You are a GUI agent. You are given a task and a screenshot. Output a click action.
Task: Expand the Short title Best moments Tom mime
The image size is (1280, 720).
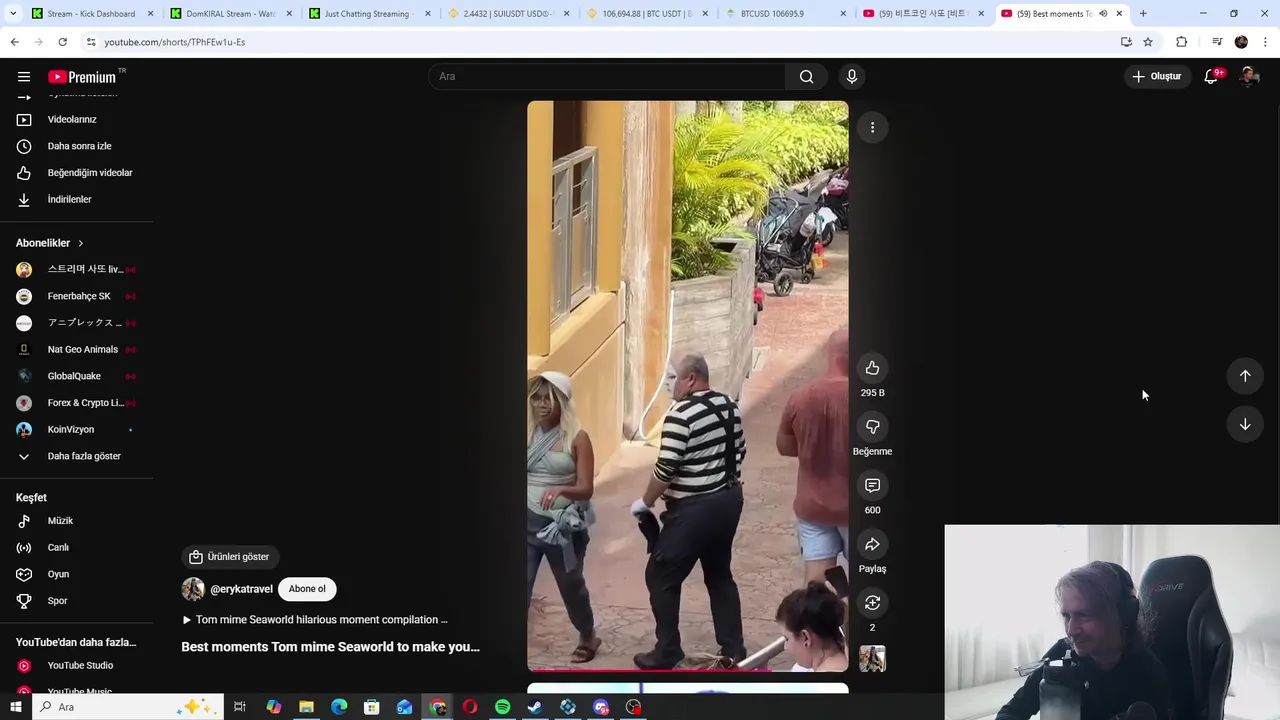330,647
